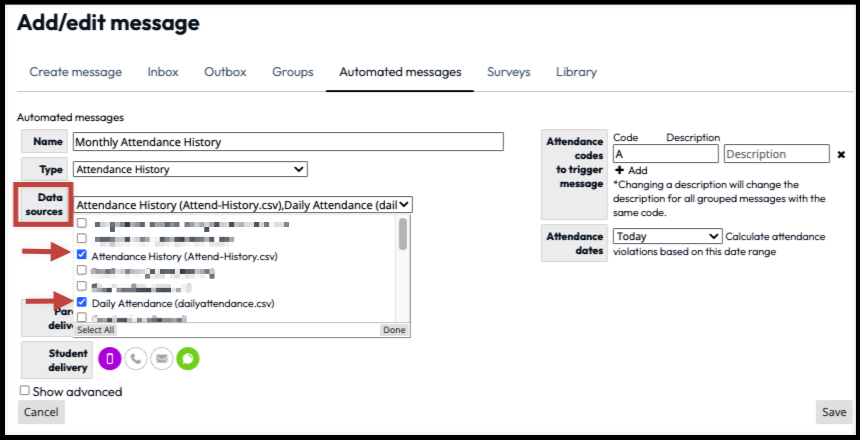Open the Attendance dates Today dropdown
Viewport: 860px width, 440px height.
point(667,236)
